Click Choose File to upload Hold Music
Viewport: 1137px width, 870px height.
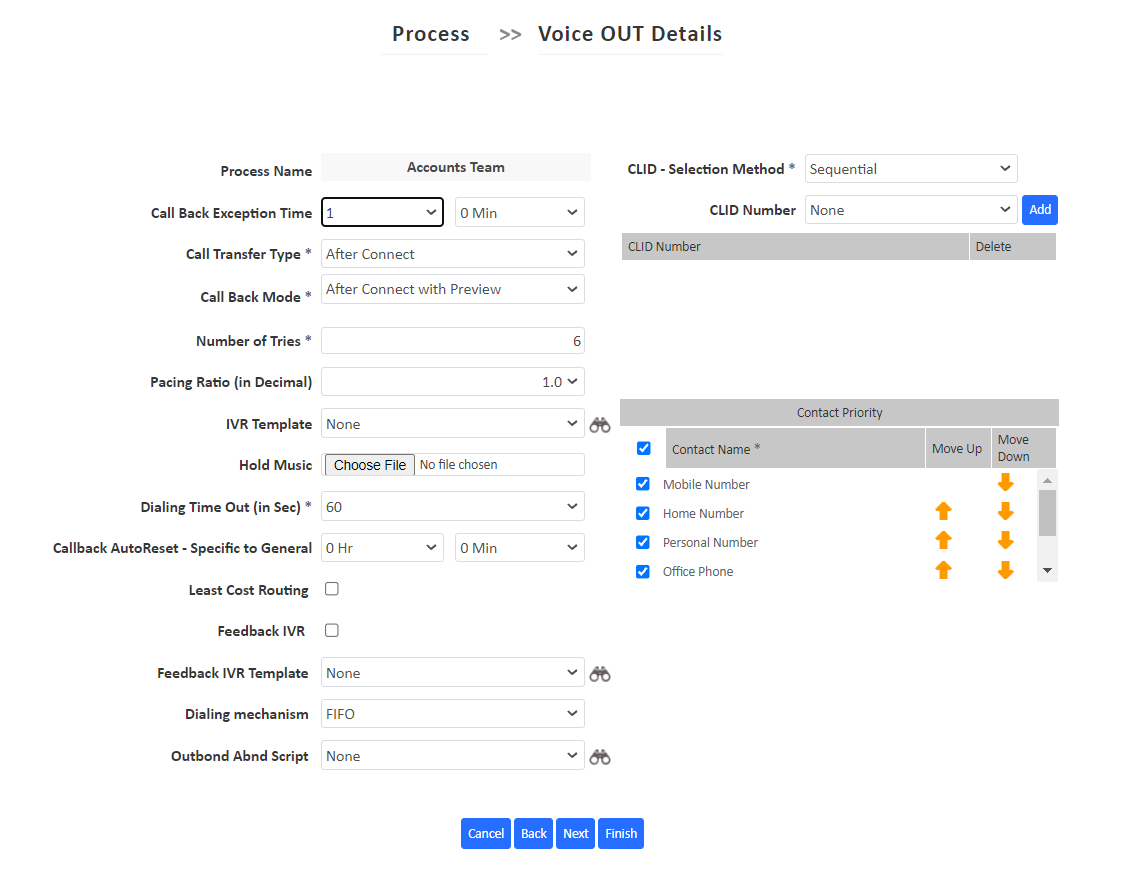click(x=369, y=464)
